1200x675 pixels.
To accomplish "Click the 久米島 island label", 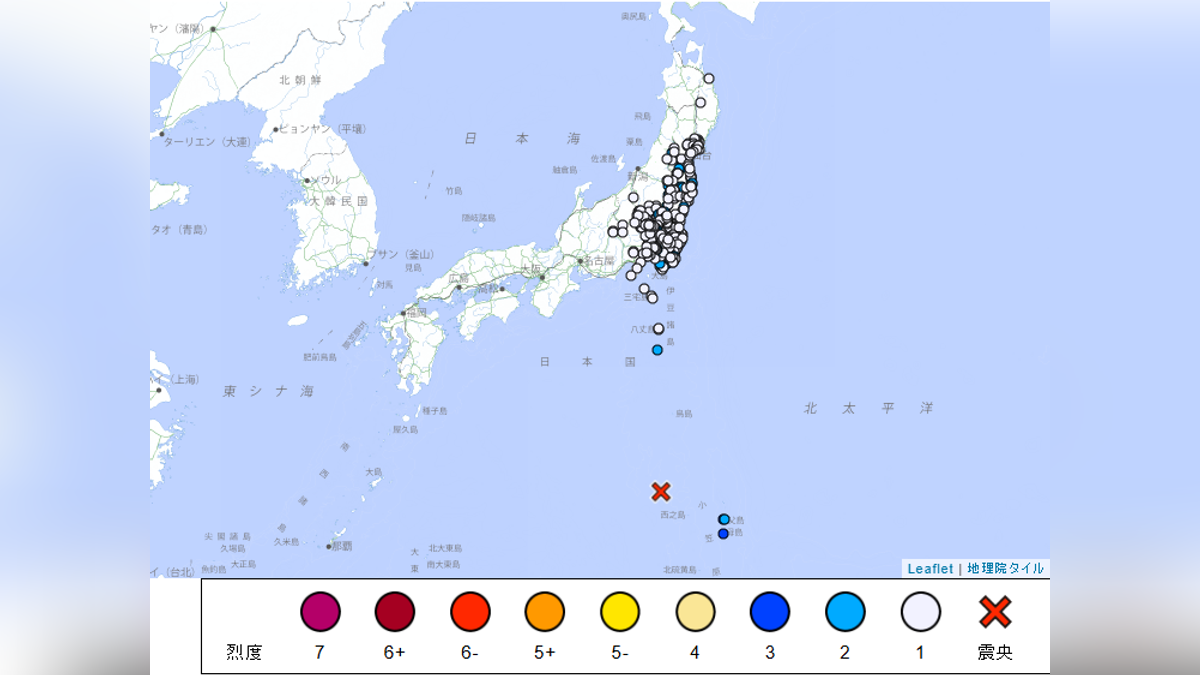I will (x=286, y=541).
